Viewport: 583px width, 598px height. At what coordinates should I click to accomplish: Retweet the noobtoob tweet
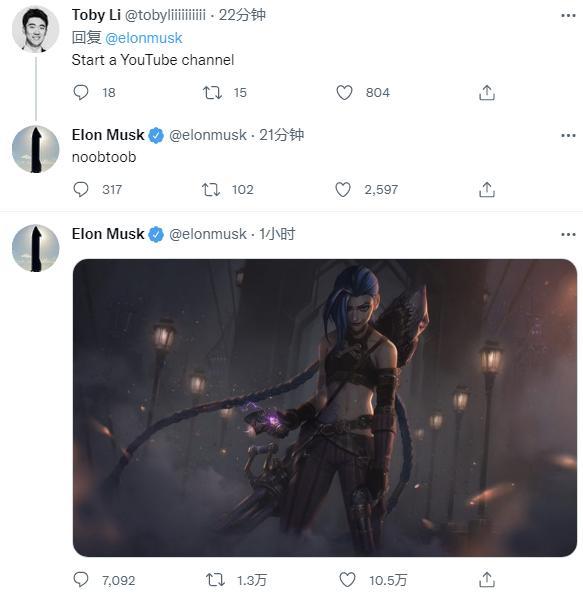tap(211, 189)
